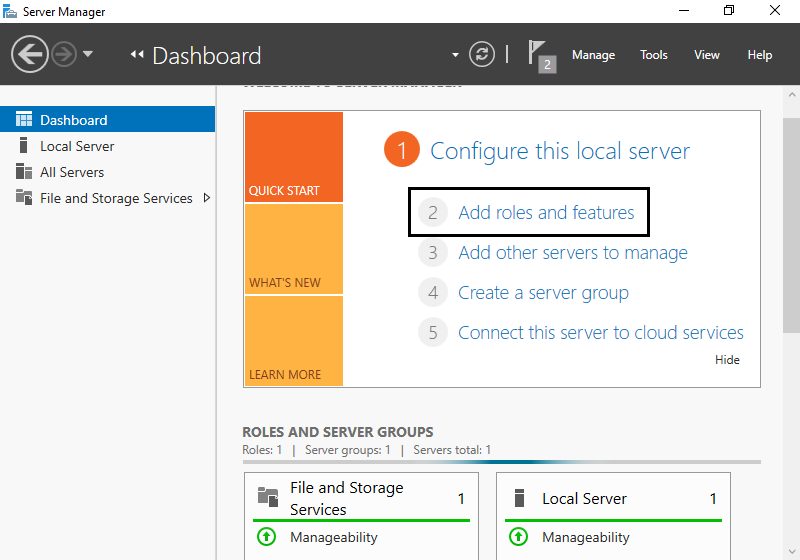
Task: Refresh the Server Manager dashboard
Action: pyautogui.click(x=482, y=54)
